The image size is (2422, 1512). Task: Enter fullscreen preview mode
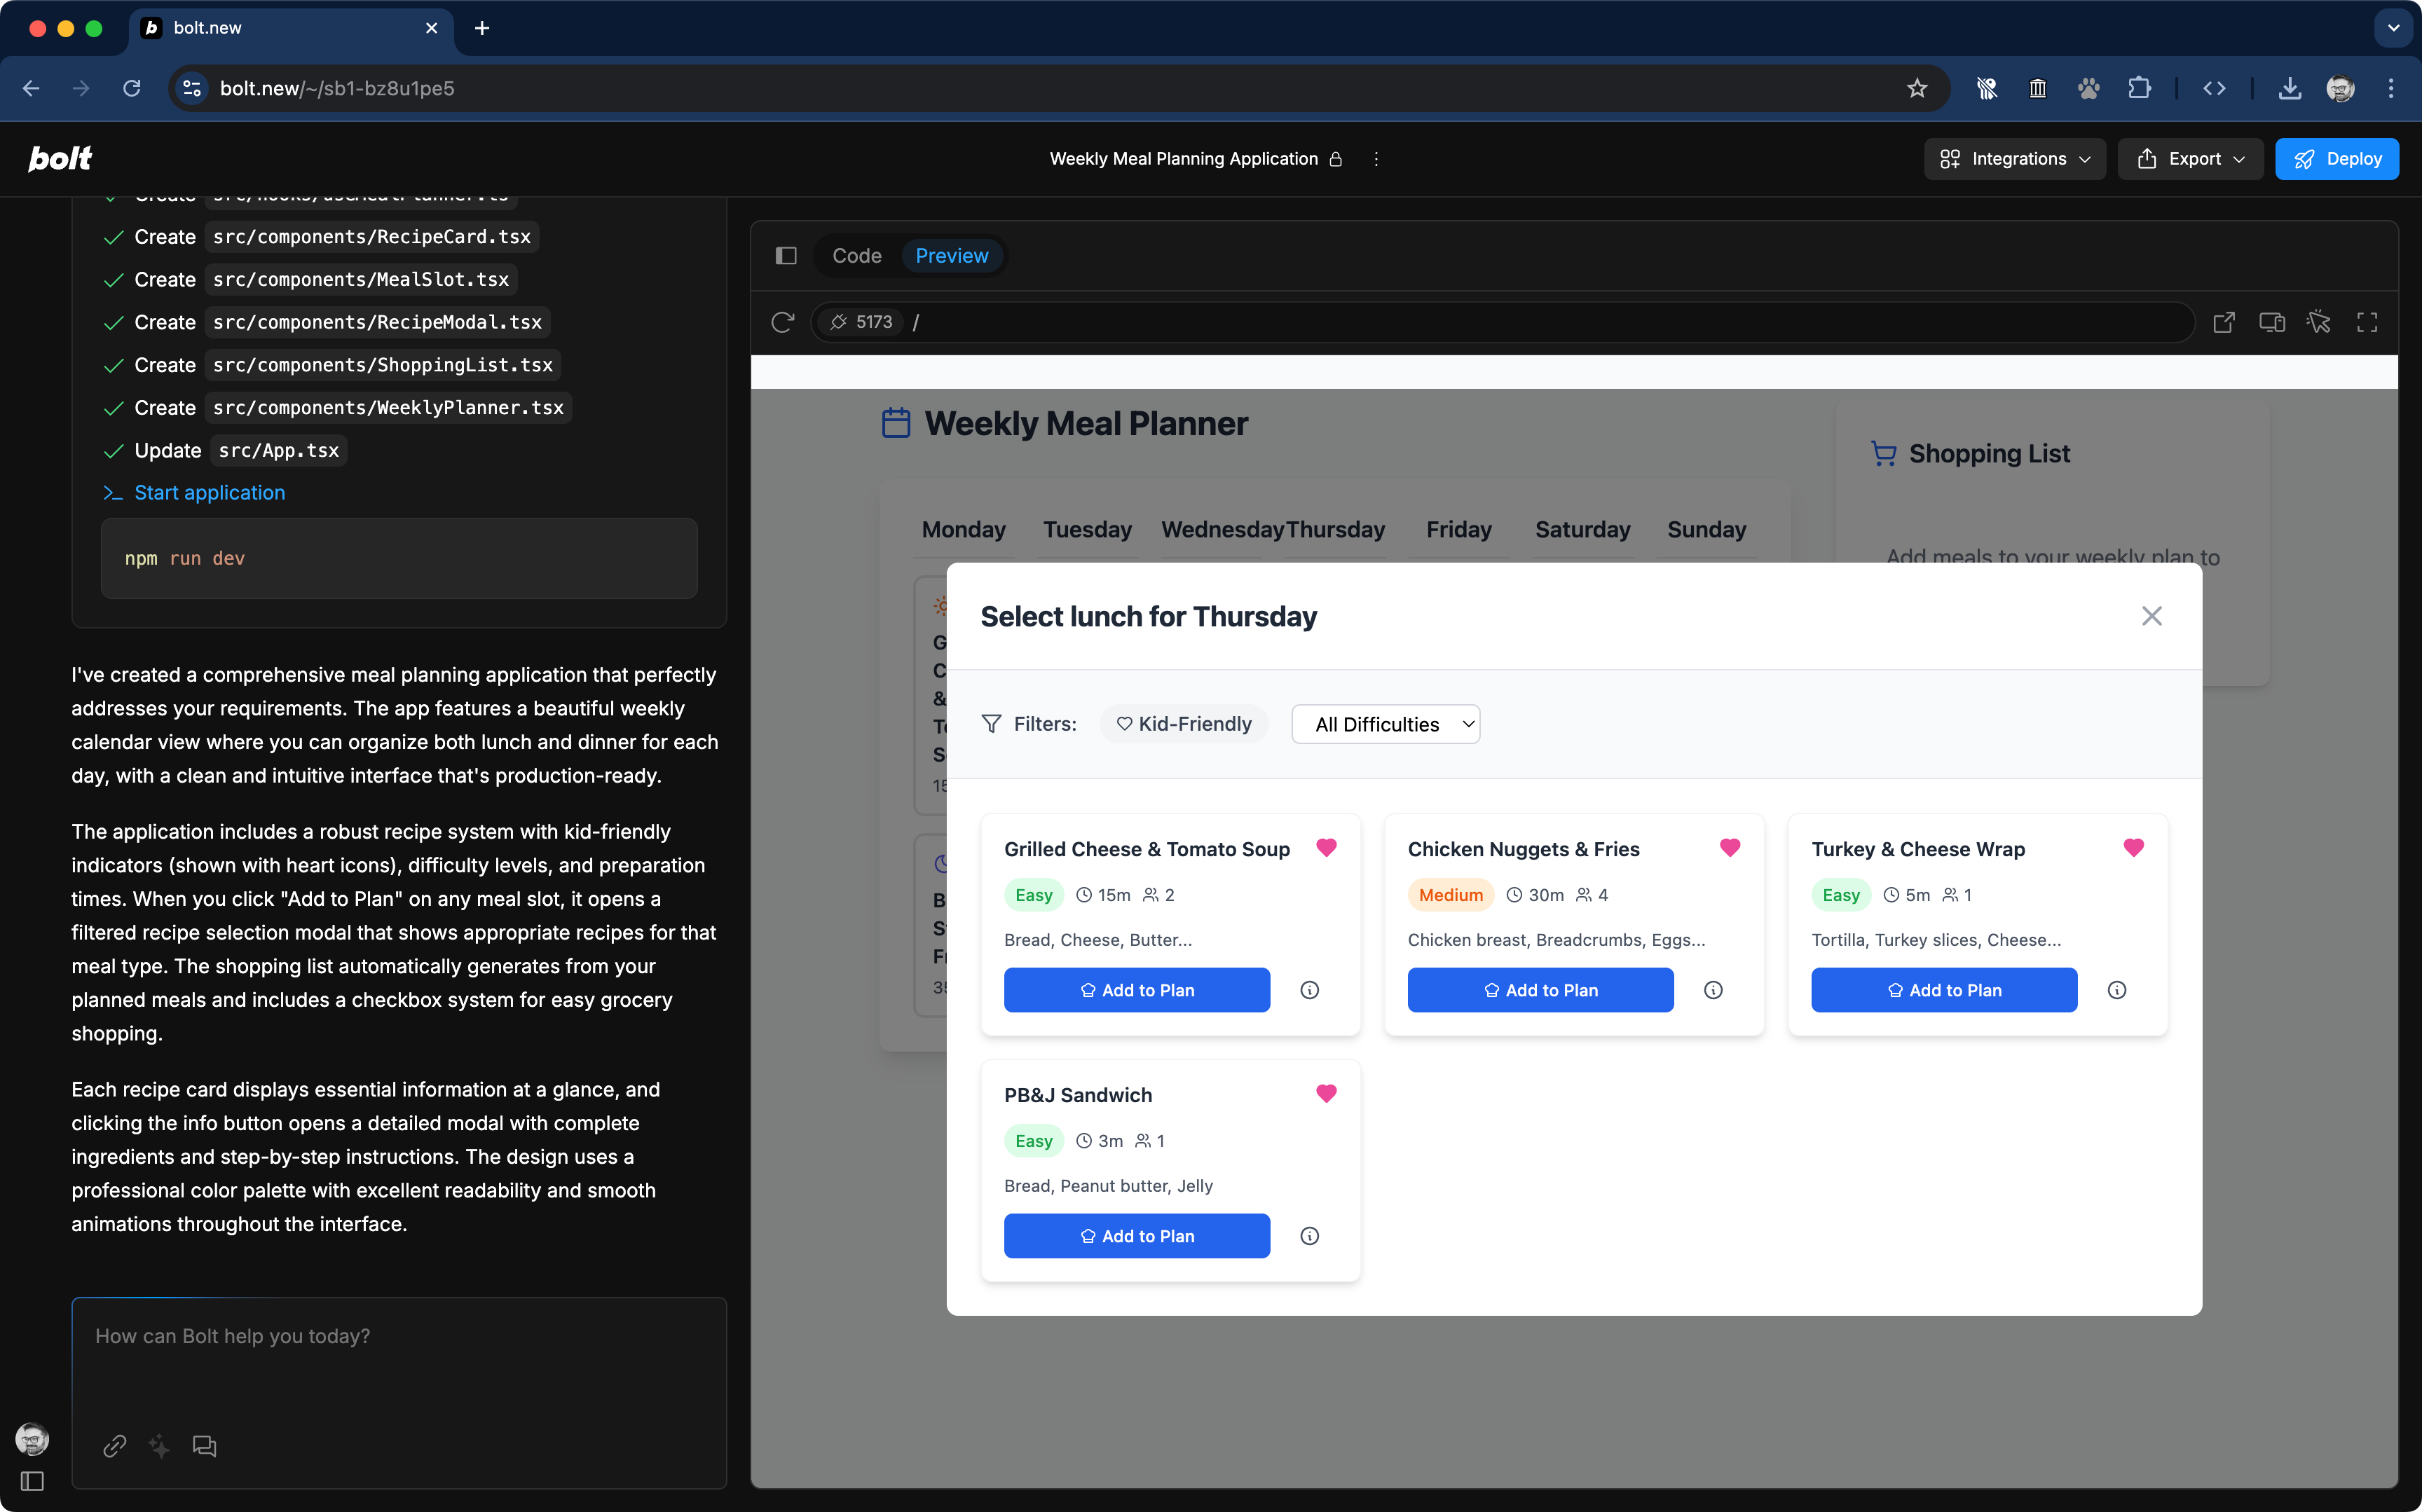coord(2367,322)
